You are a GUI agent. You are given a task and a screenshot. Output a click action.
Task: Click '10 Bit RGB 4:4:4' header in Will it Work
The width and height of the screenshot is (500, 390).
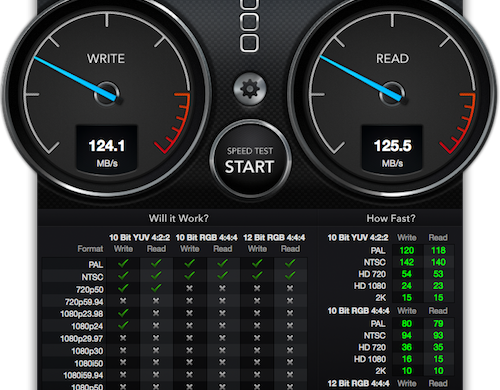coord(206,237)
